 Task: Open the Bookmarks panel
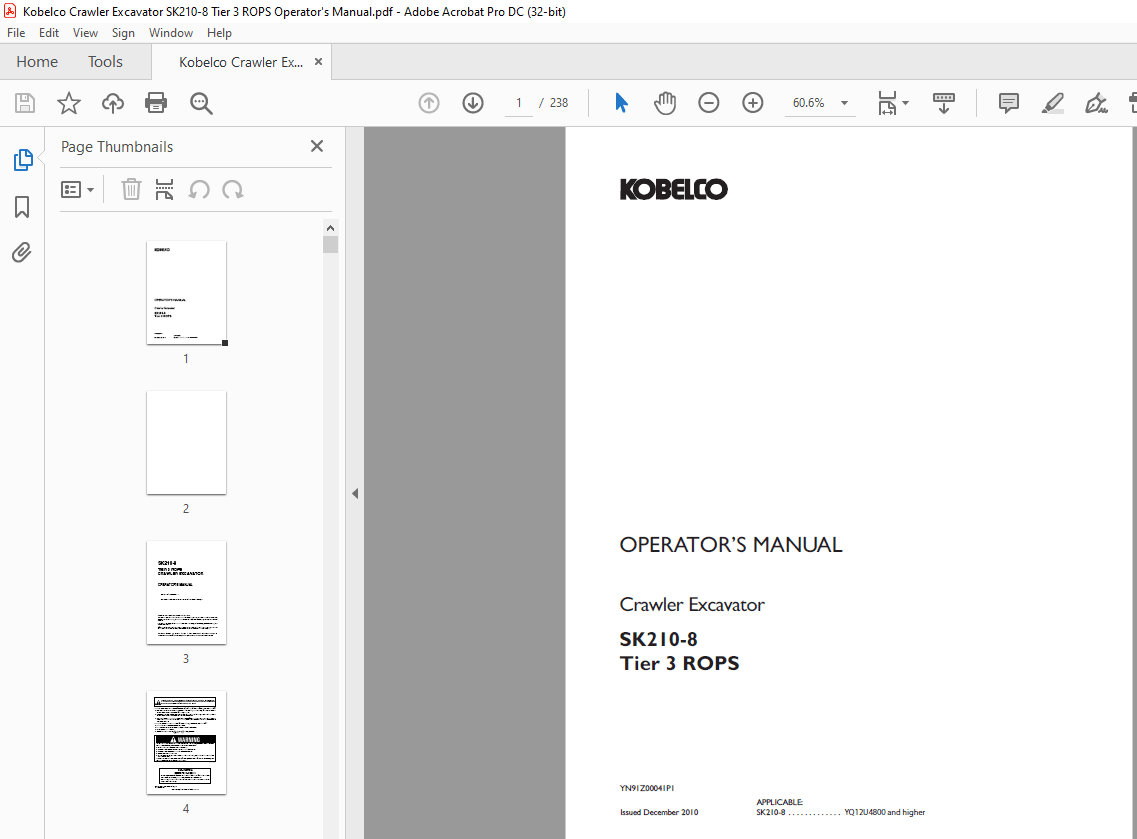point(22,206)
